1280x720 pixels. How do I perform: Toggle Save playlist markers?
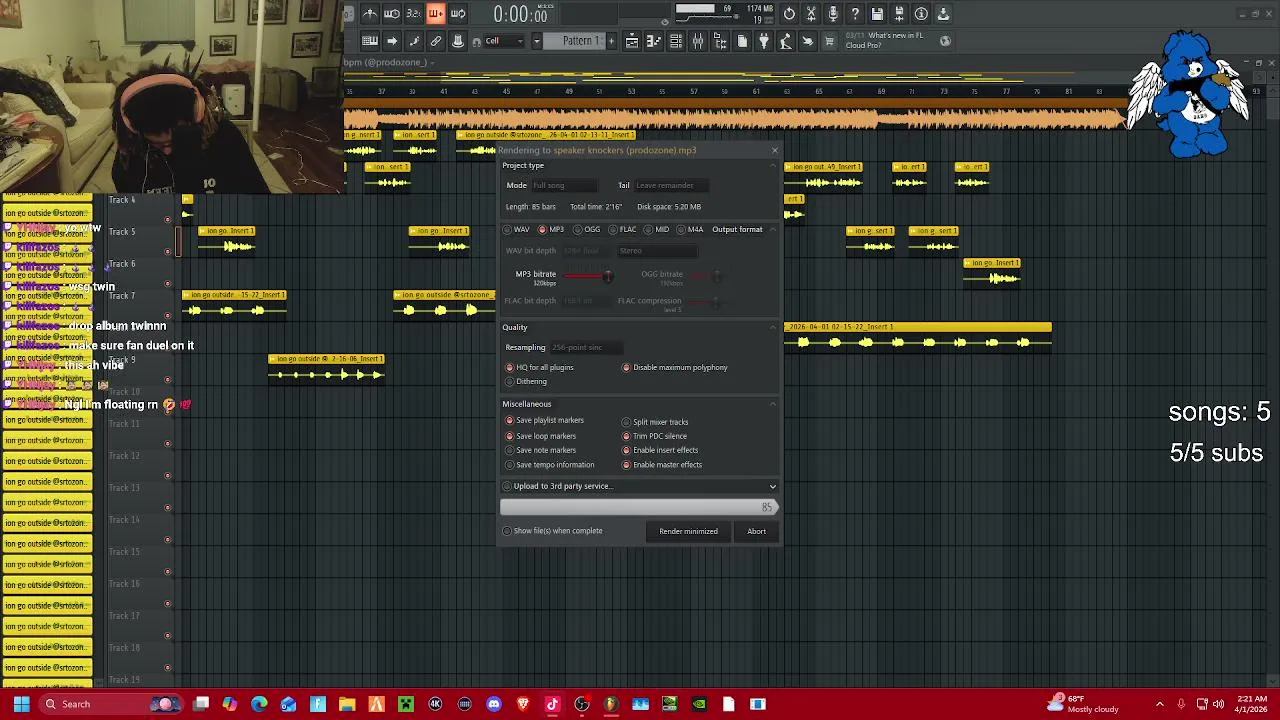pyautogui.click(x=545, y=420)
